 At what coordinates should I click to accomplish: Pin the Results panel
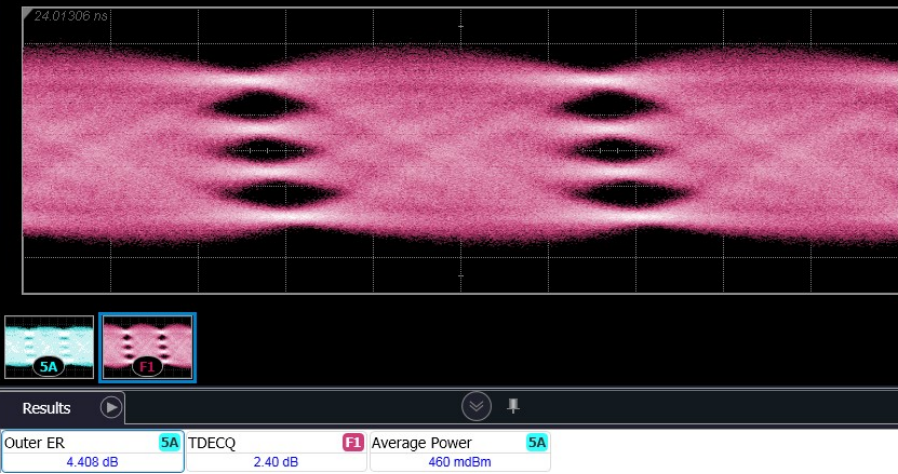[513, 406]
